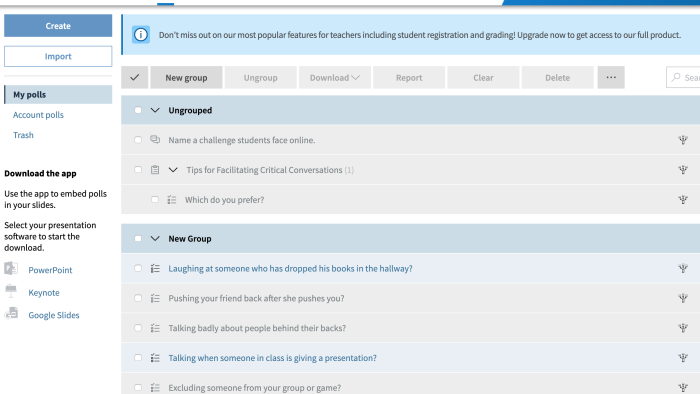
Task: Click the list icon beside 'Talking when someone in class'
Action: click(155, 358)
